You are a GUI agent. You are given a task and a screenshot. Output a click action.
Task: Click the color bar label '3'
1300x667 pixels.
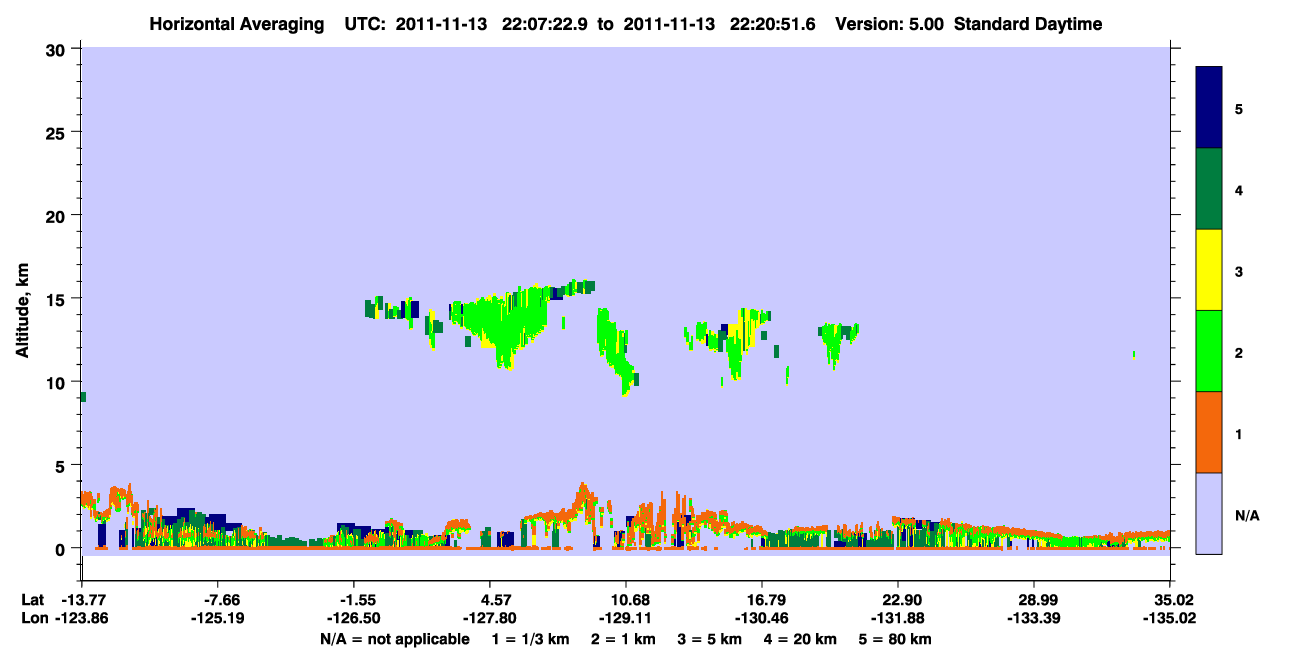1239,271
